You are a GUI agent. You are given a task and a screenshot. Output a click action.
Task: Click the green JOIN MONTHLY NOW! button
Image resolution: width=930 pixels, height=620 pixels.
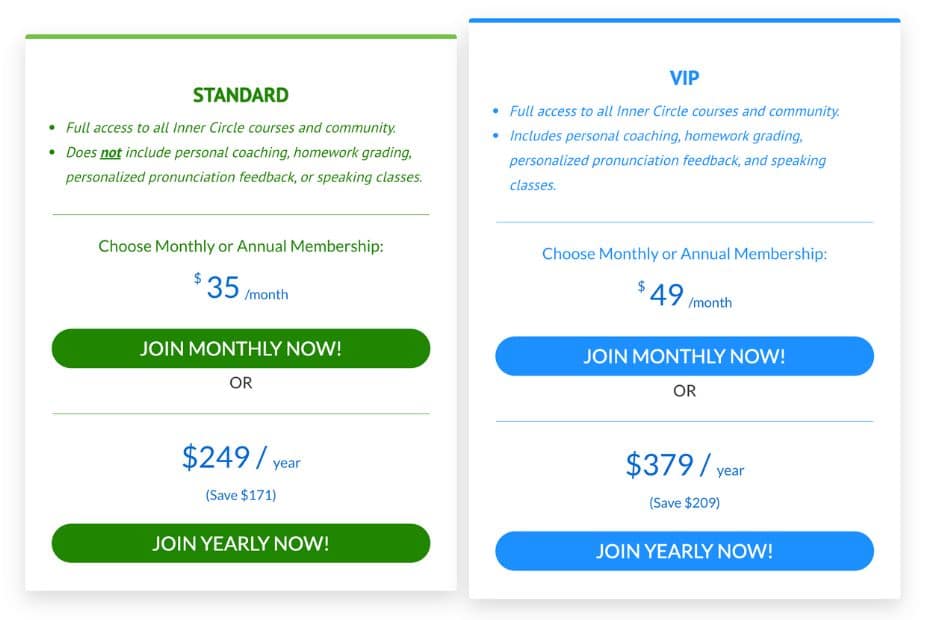click(240, 348)
